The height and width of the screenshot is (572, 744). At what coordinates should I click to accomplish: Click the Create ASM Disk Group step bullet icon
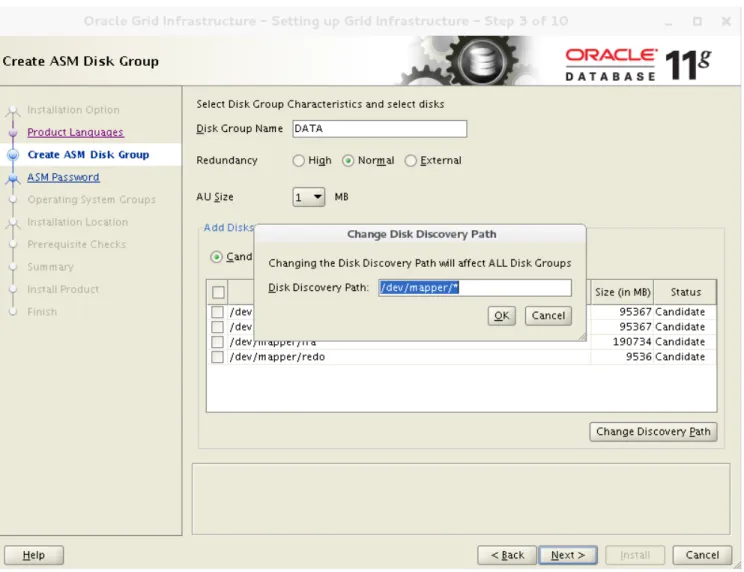click(13, 155)
